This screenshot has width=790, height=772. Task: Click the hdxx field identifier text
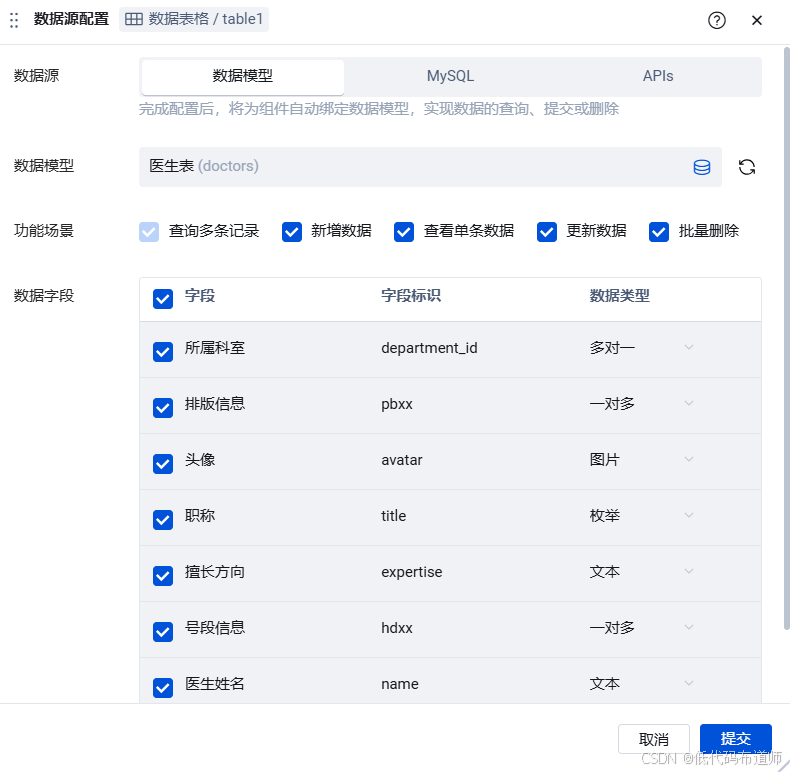point(397,628)
